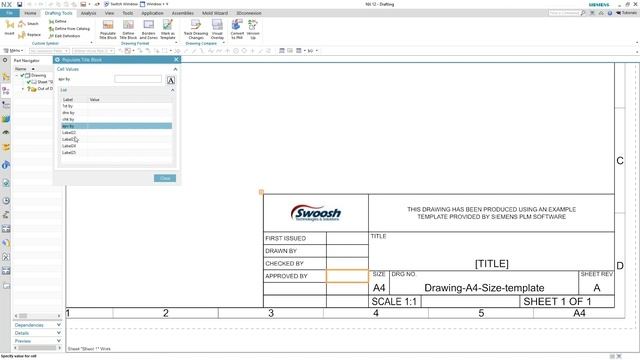Screen dimensions: 640x360
Task: Open the blue Help icon near Tutorials
Action: [x=610, y=13]
